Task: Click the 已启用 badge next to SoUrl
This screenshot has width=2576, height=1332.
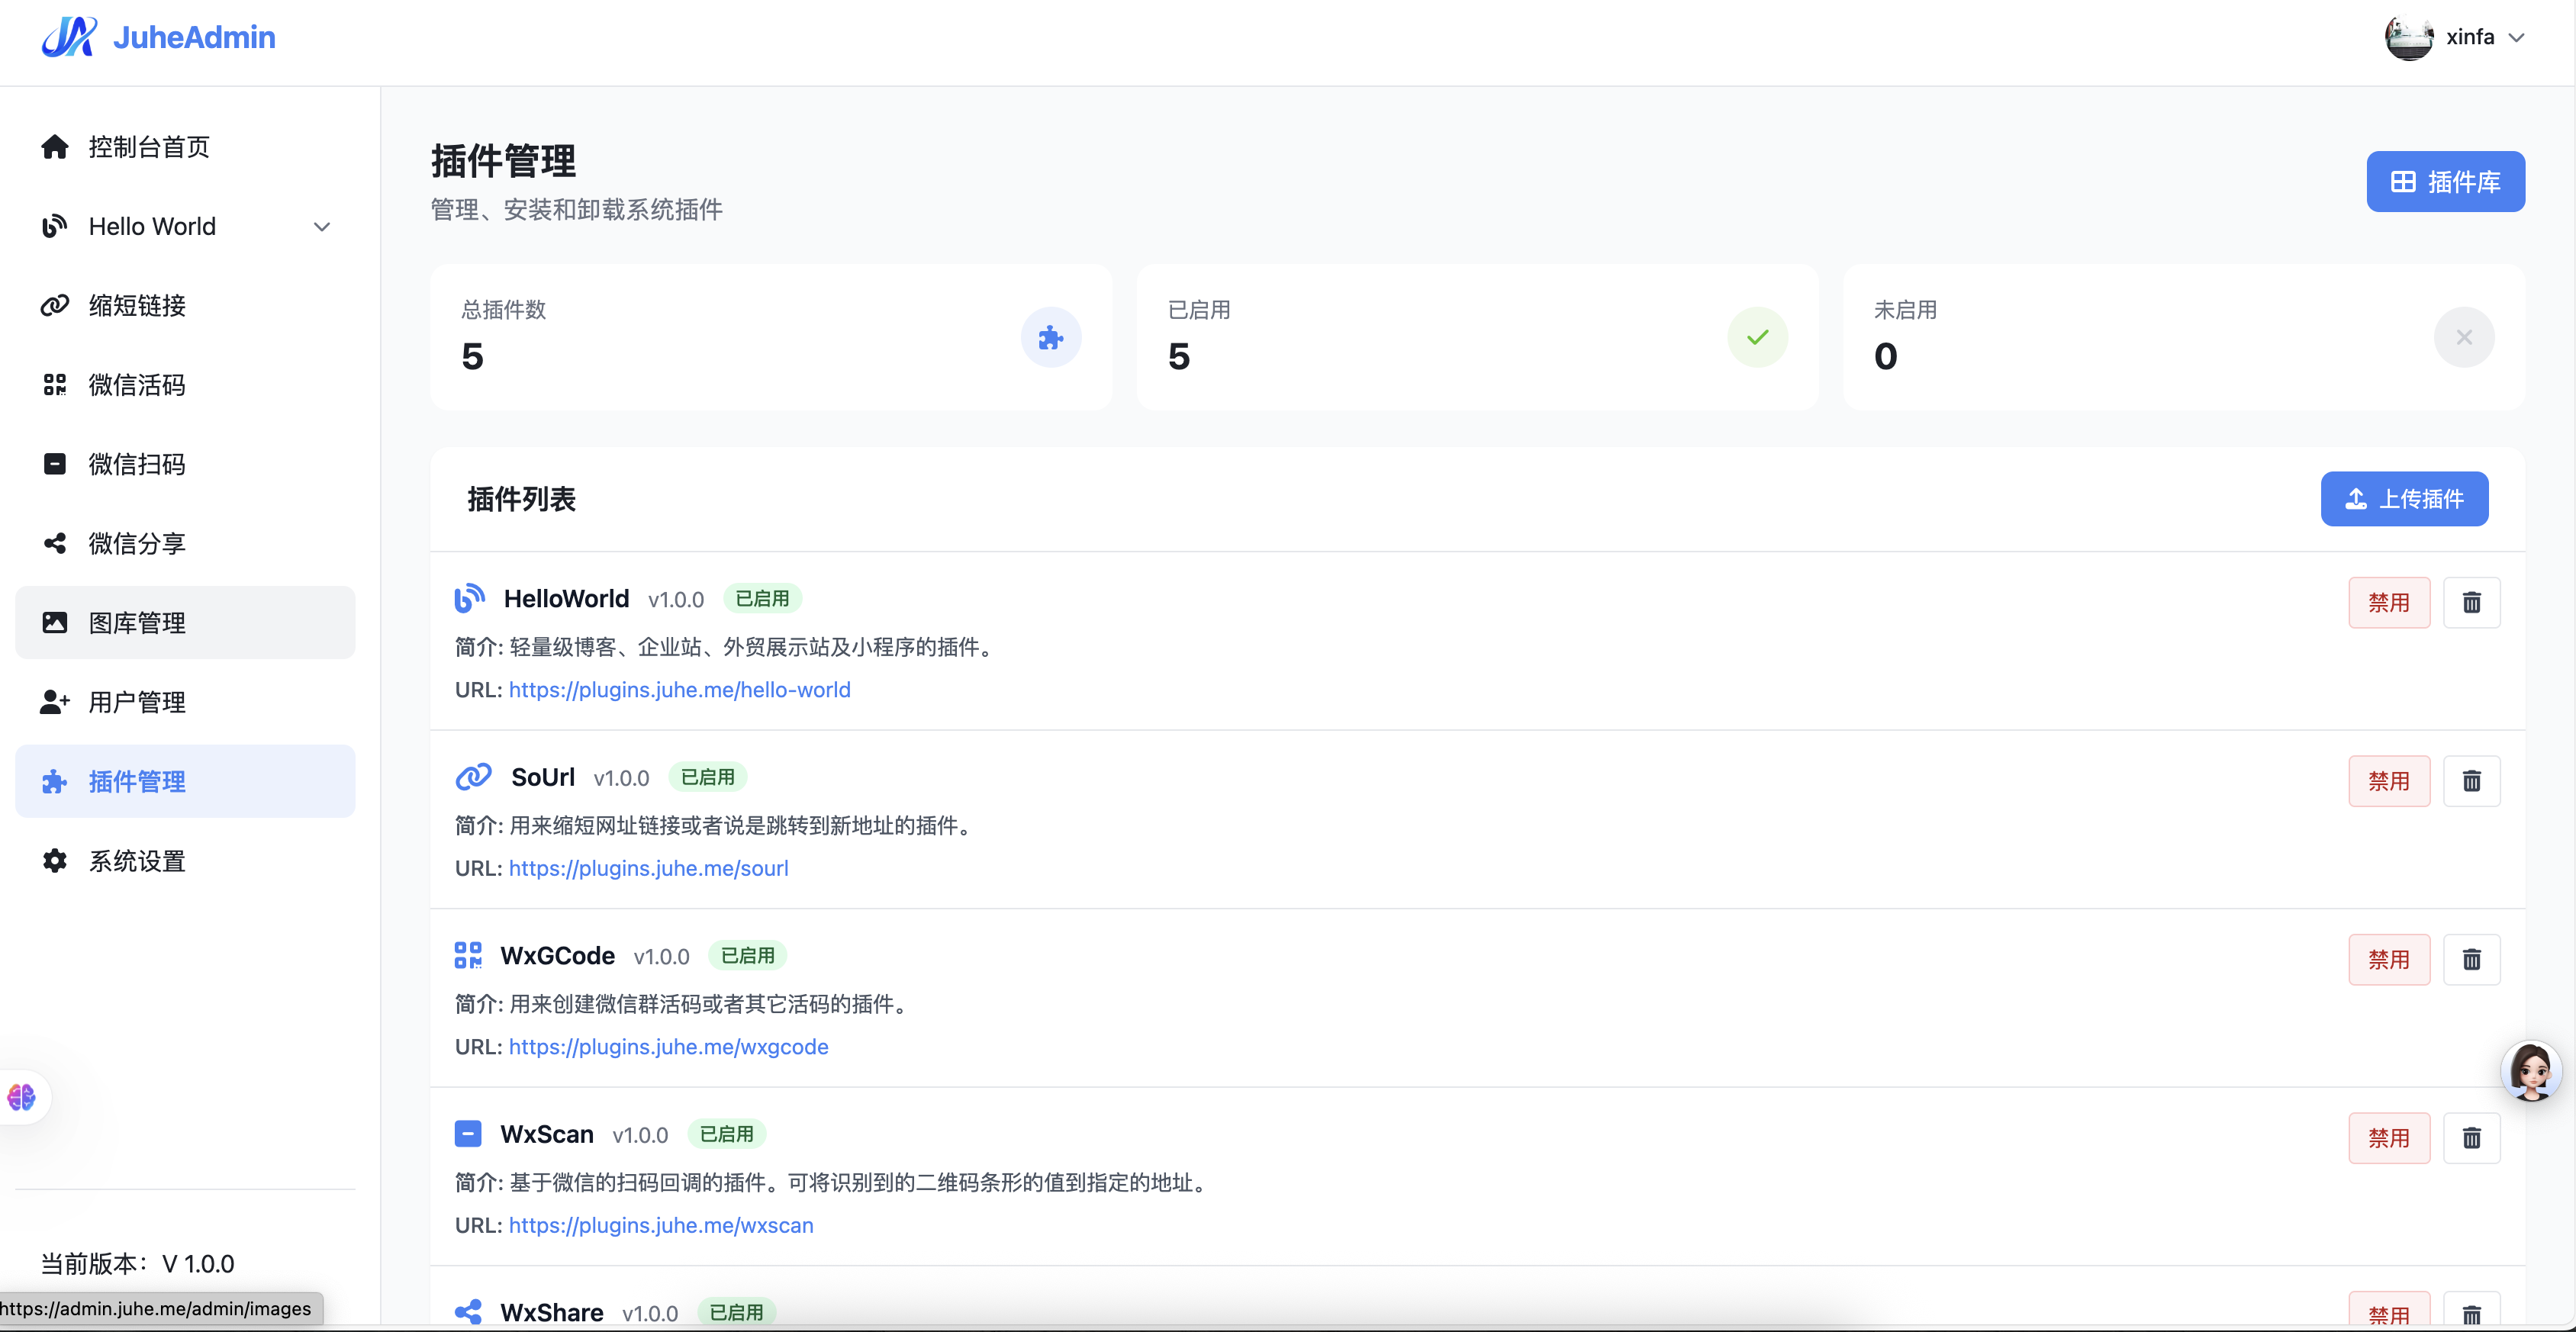Action: (x=707, y=777)
